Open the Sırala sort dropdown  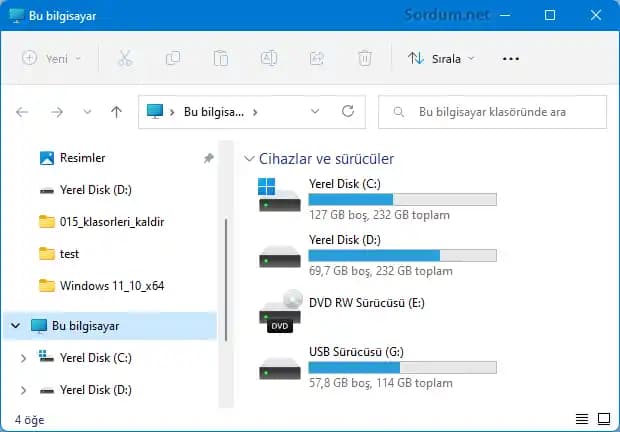coord(441,58)
